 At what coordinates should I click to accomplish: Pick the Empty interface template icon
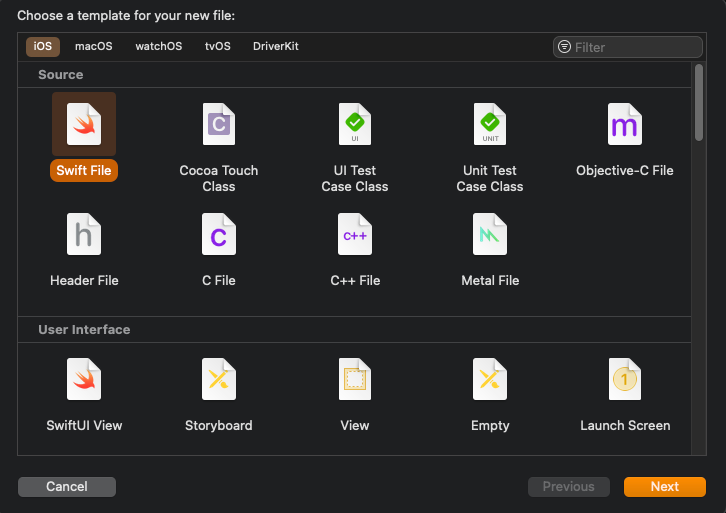click(x=490, y=379)
